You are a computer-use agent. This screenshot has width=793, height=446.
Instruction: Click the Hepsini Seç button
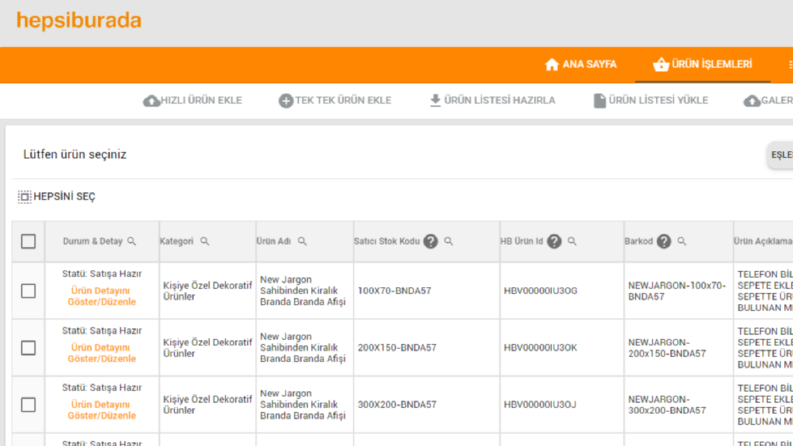click(x=57, y=197)
